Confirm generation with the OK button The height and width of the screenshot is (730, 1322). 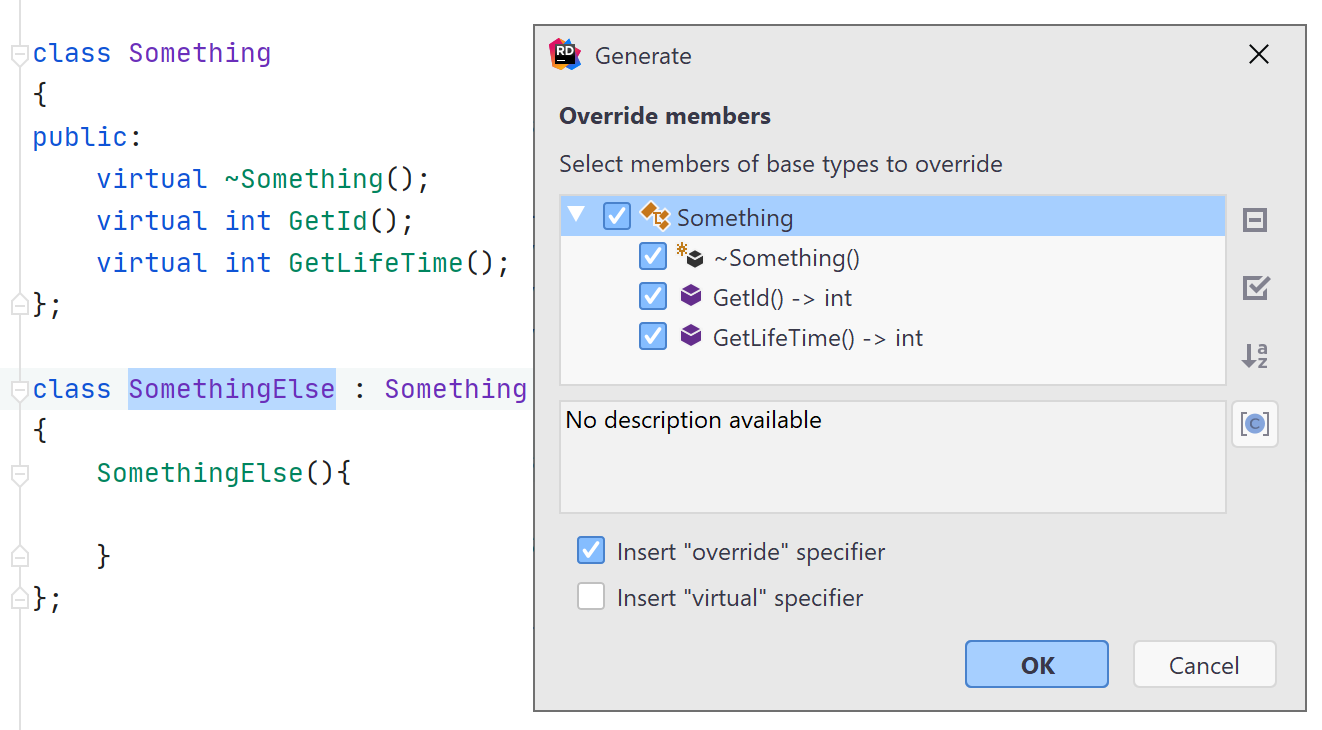[x=1036, y=664]
